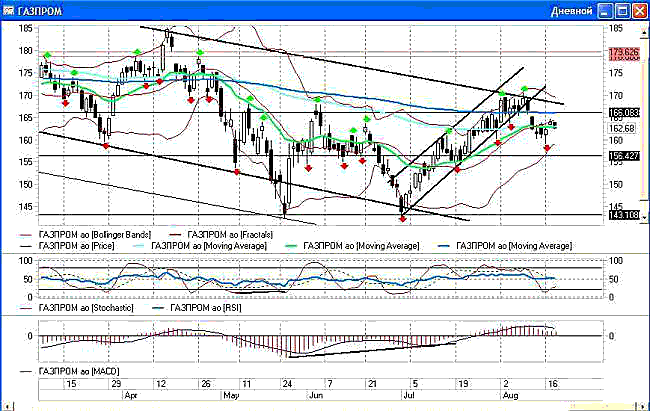The width and height of the screenshot is (650, 411).
Task: Click the Bollinger Bands legend entry
Action: [x=86, y=235]
